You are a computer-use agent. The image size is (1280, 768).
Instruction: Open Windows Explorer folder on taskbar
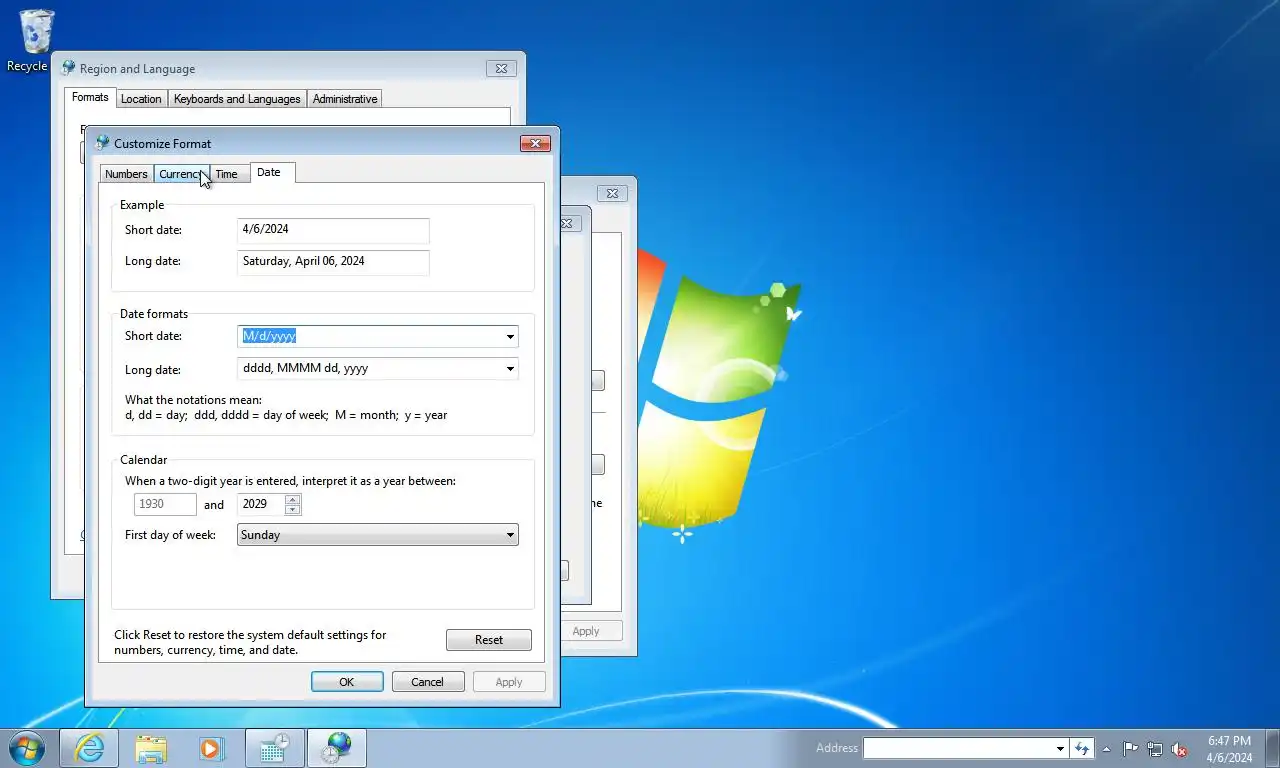[x=151, y=748]
